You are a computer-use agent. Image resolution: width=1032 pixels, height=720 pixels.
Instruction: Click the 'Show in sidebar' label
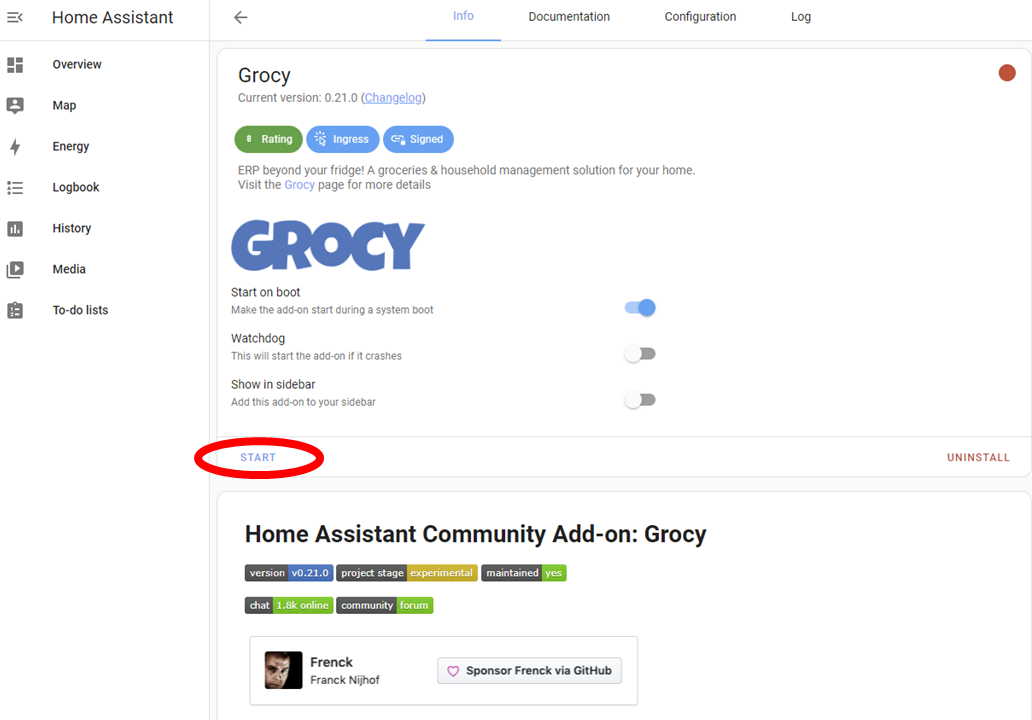[x=273, y=384]
